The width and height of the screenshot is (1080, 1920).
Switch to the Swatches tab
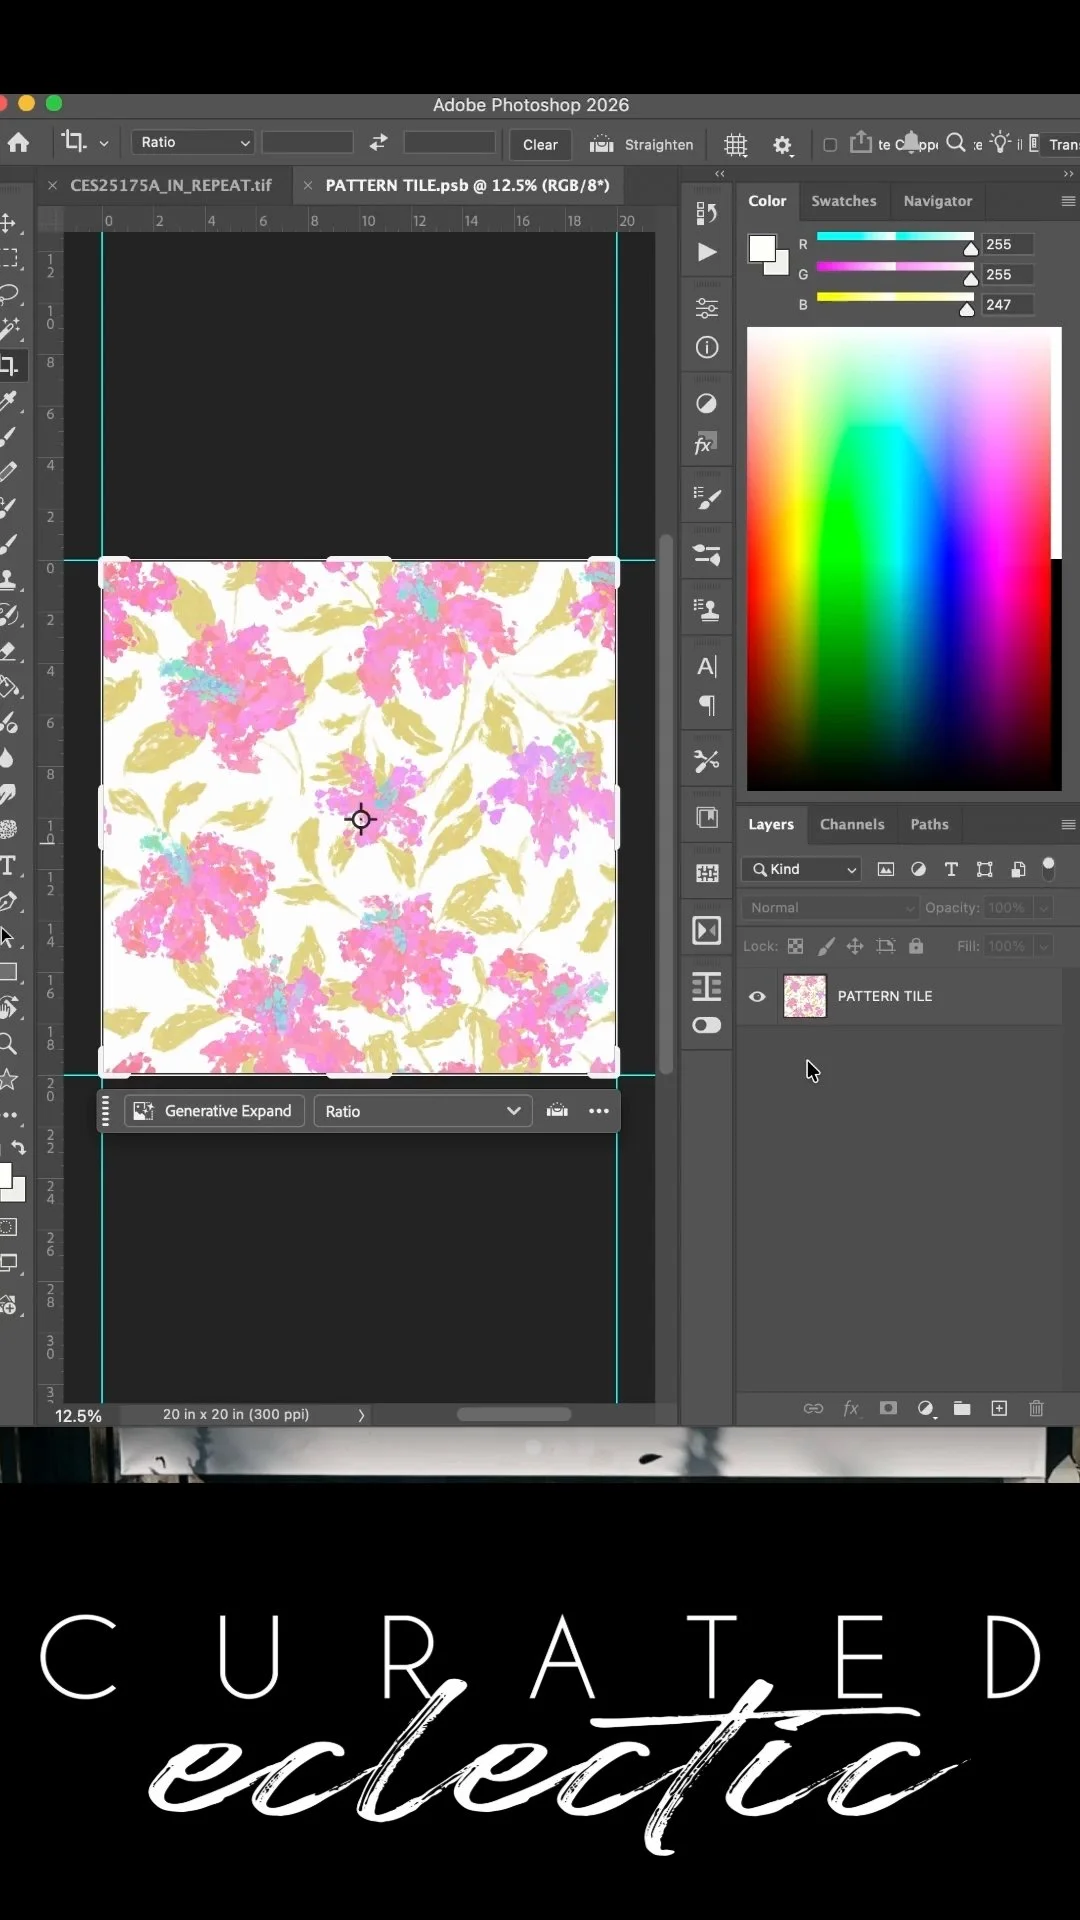pyautogui.click(x=844, y=201)
